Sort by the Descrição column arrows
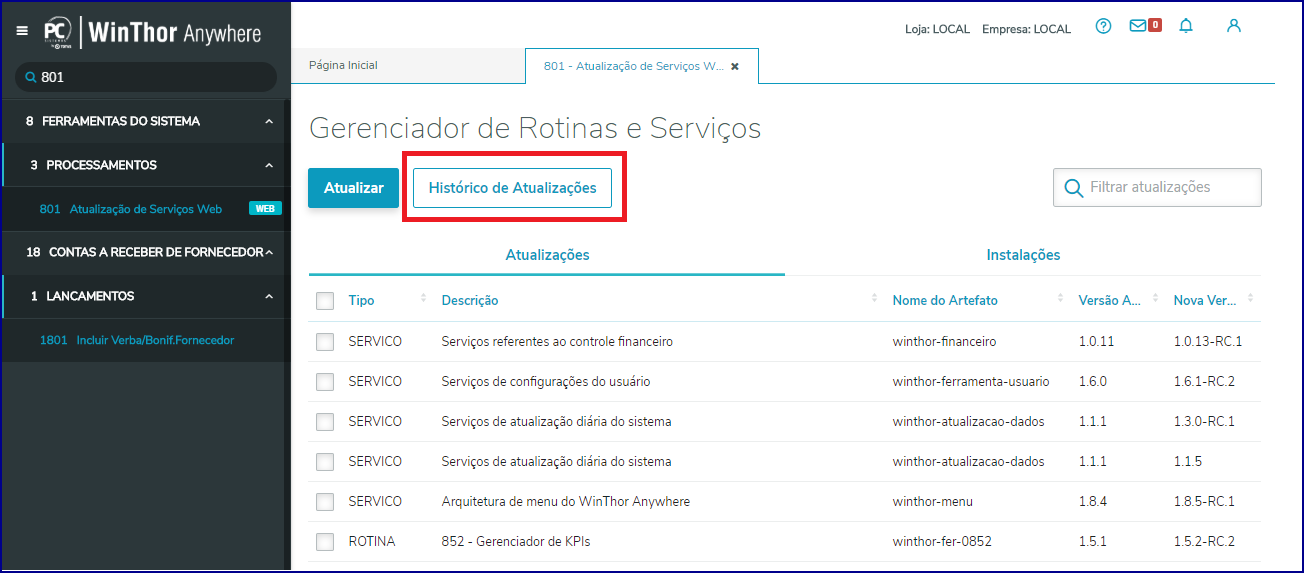This screenshot has width=1304, height=573. pyautogui.click(x=874, y=299)
